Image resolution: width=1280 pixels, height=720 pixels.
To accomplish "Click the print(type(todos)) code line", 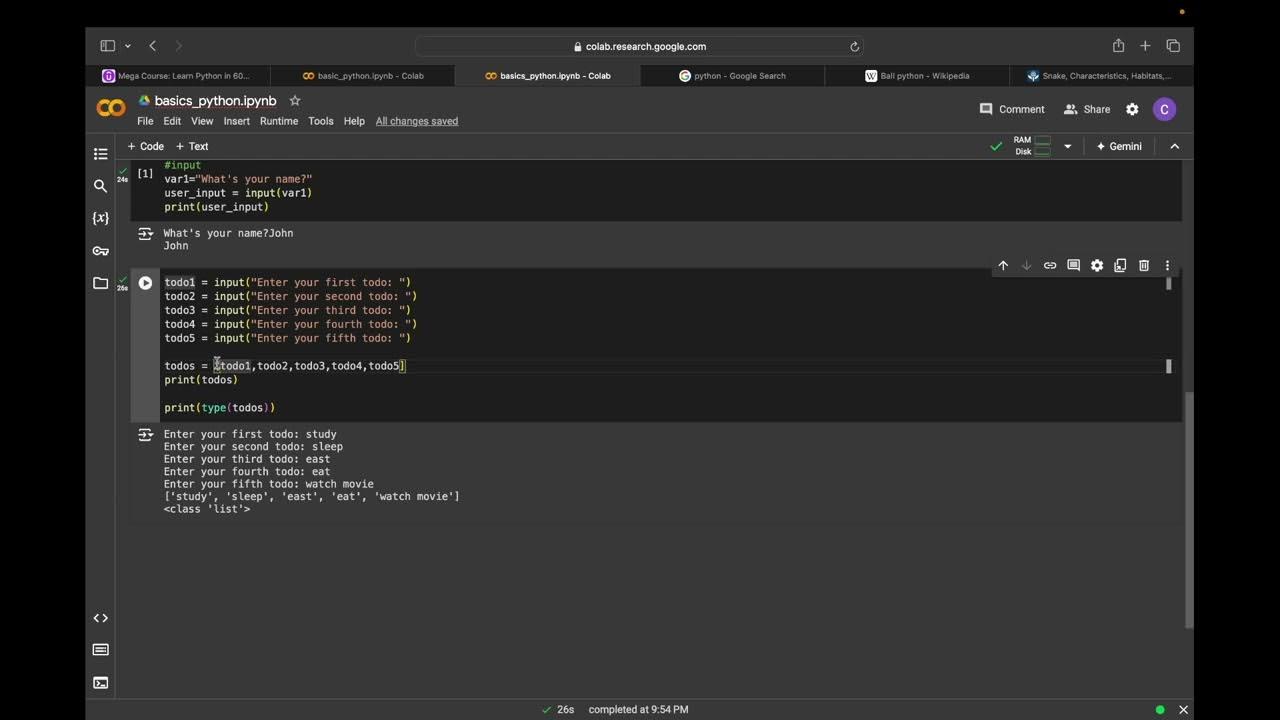I will (220, 408).
